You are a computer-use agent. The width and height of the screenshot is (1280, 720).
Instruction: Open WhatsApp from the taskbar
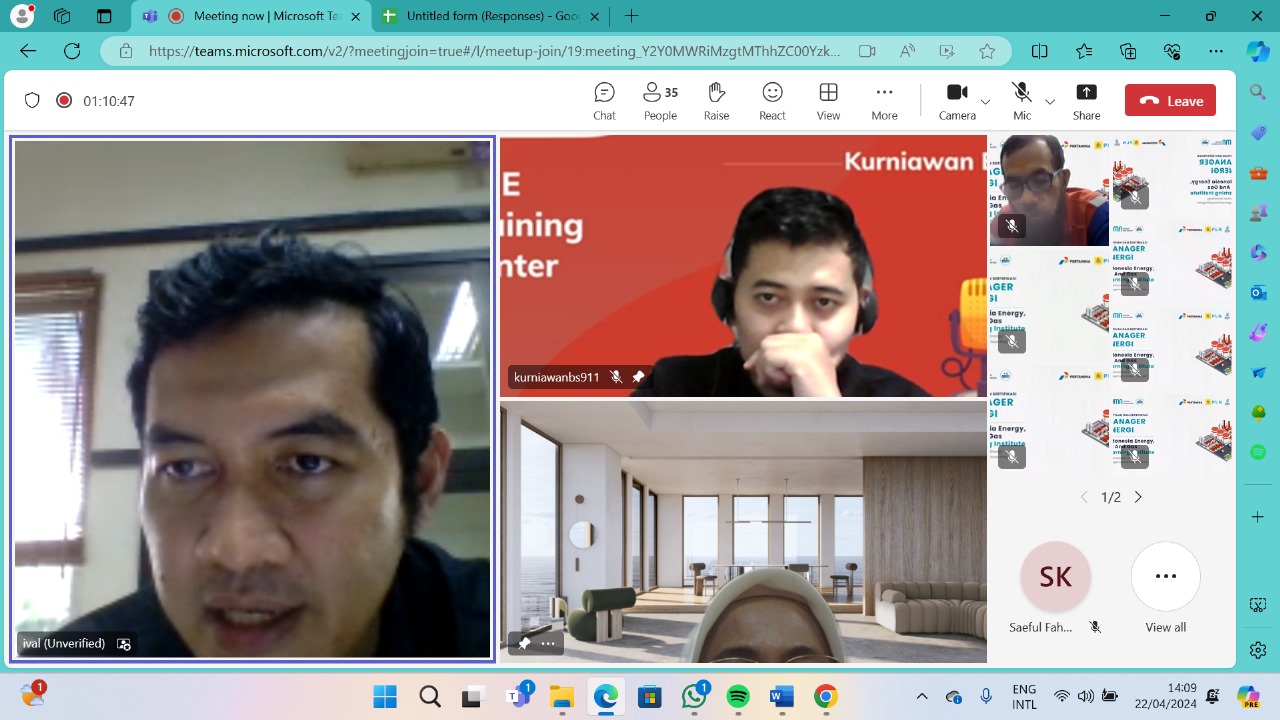click(x=694, y=696)
